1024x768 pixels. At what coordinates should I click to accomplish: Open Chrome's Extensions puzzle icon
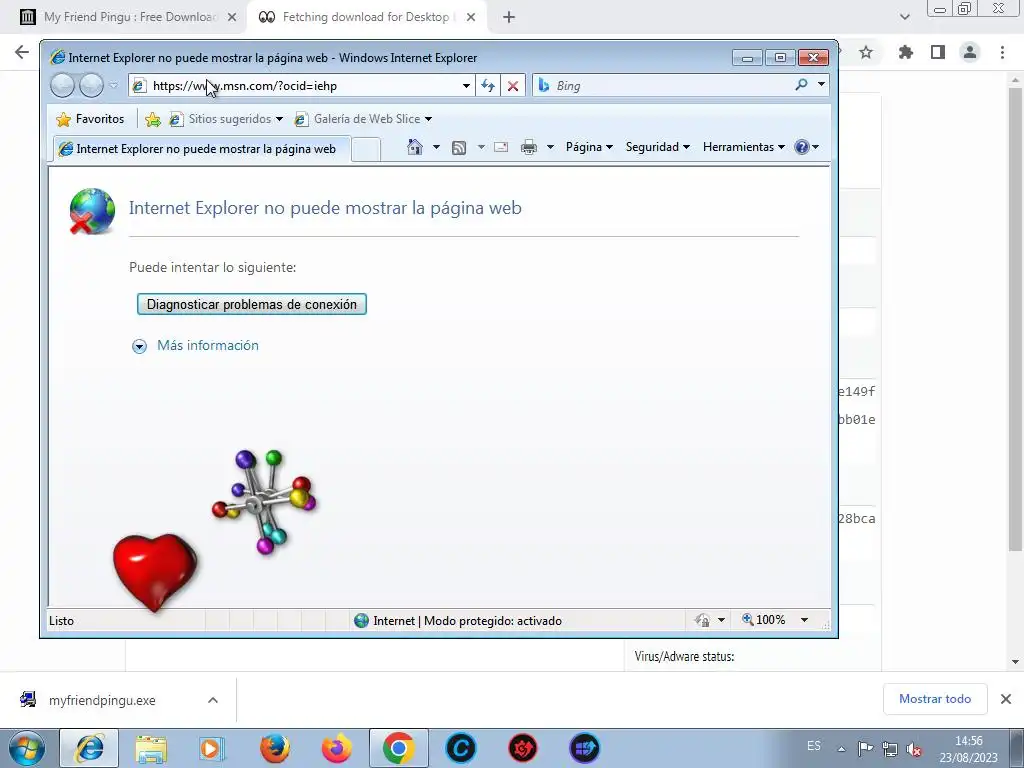[906, 52]
